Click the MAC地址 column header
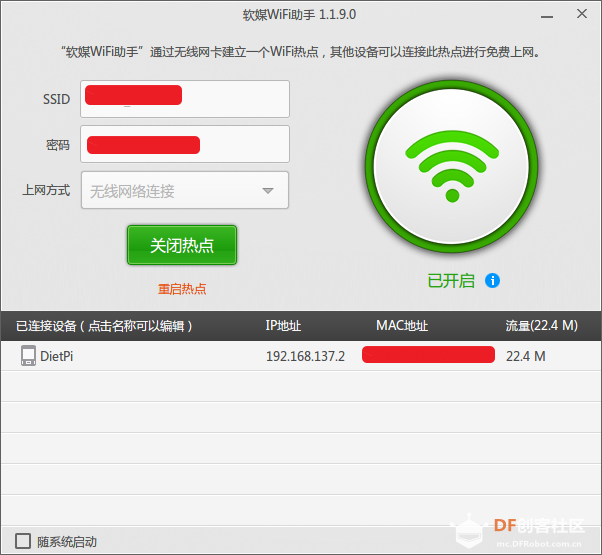 coord(402,325)
